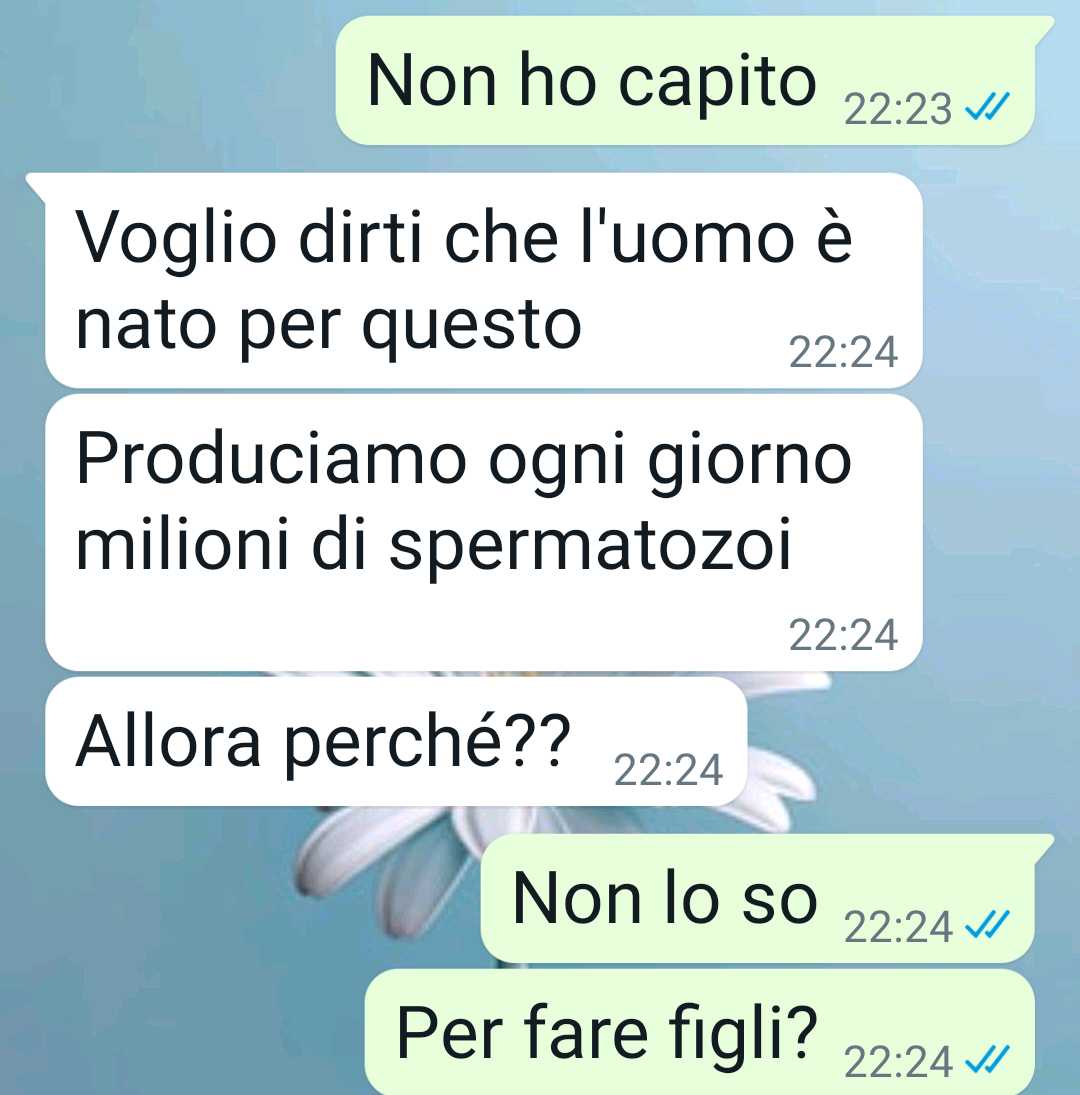Select timestamp under 'milioni di spermatozoi'
Screen dimensions: 1080x1095
[x=843, y=635]
